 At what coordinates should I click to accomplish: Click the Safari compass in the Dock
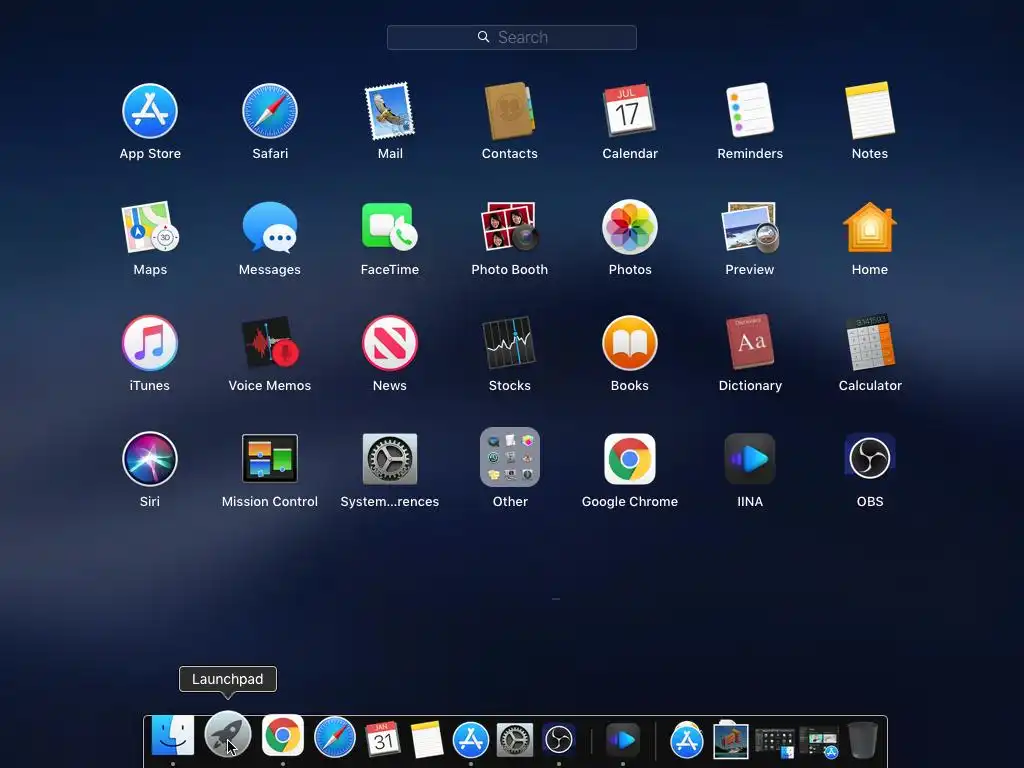(334, 739)
